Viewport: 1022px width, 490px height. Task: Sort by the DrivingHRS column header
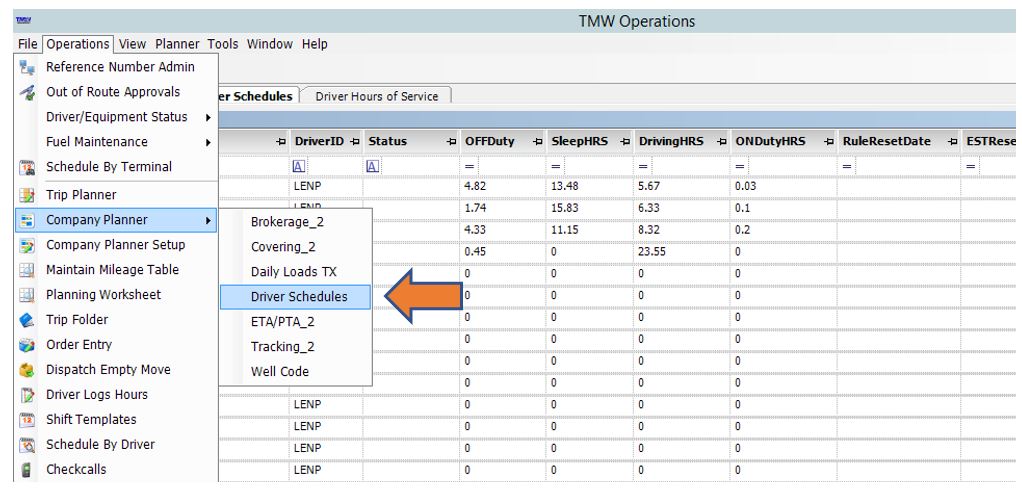(671, 141)
